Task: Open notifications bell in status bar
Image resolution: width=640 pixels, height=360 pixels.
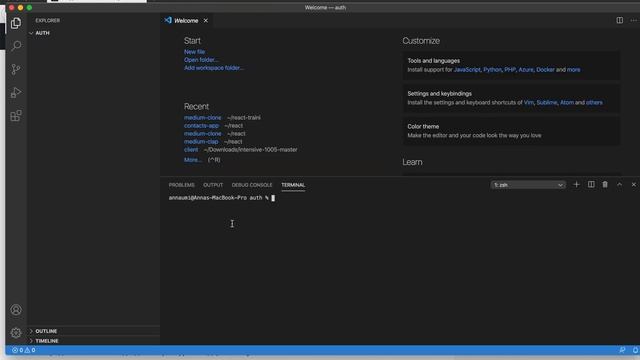Action: (635, 350)
